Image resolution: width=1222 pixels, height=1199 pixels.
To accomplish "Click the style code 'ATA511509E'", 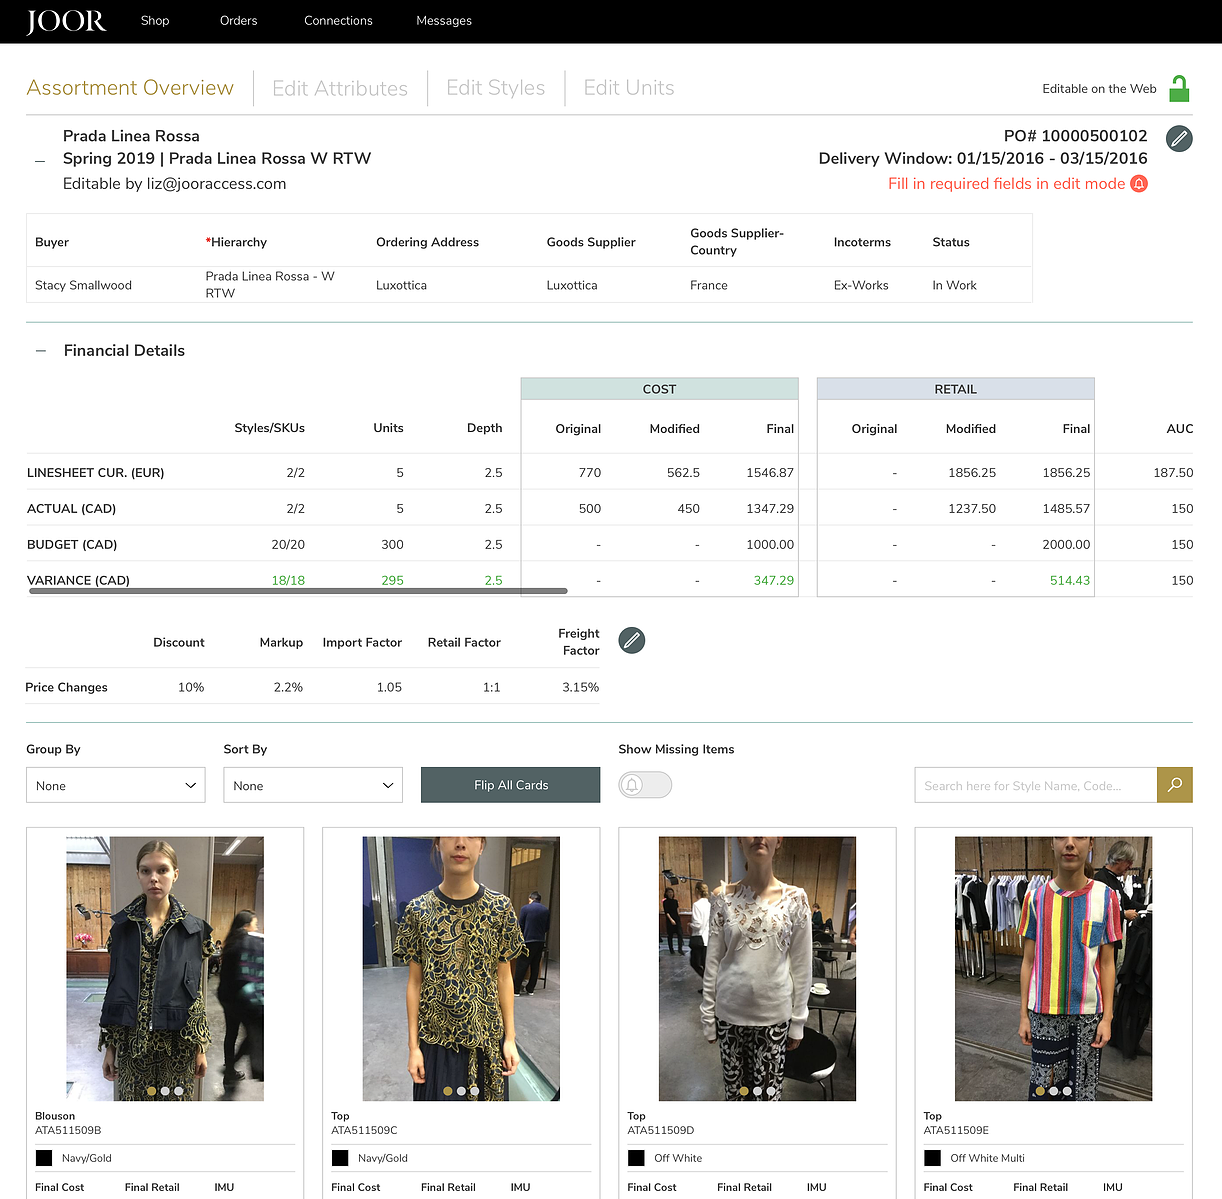I will point(956,1131).
